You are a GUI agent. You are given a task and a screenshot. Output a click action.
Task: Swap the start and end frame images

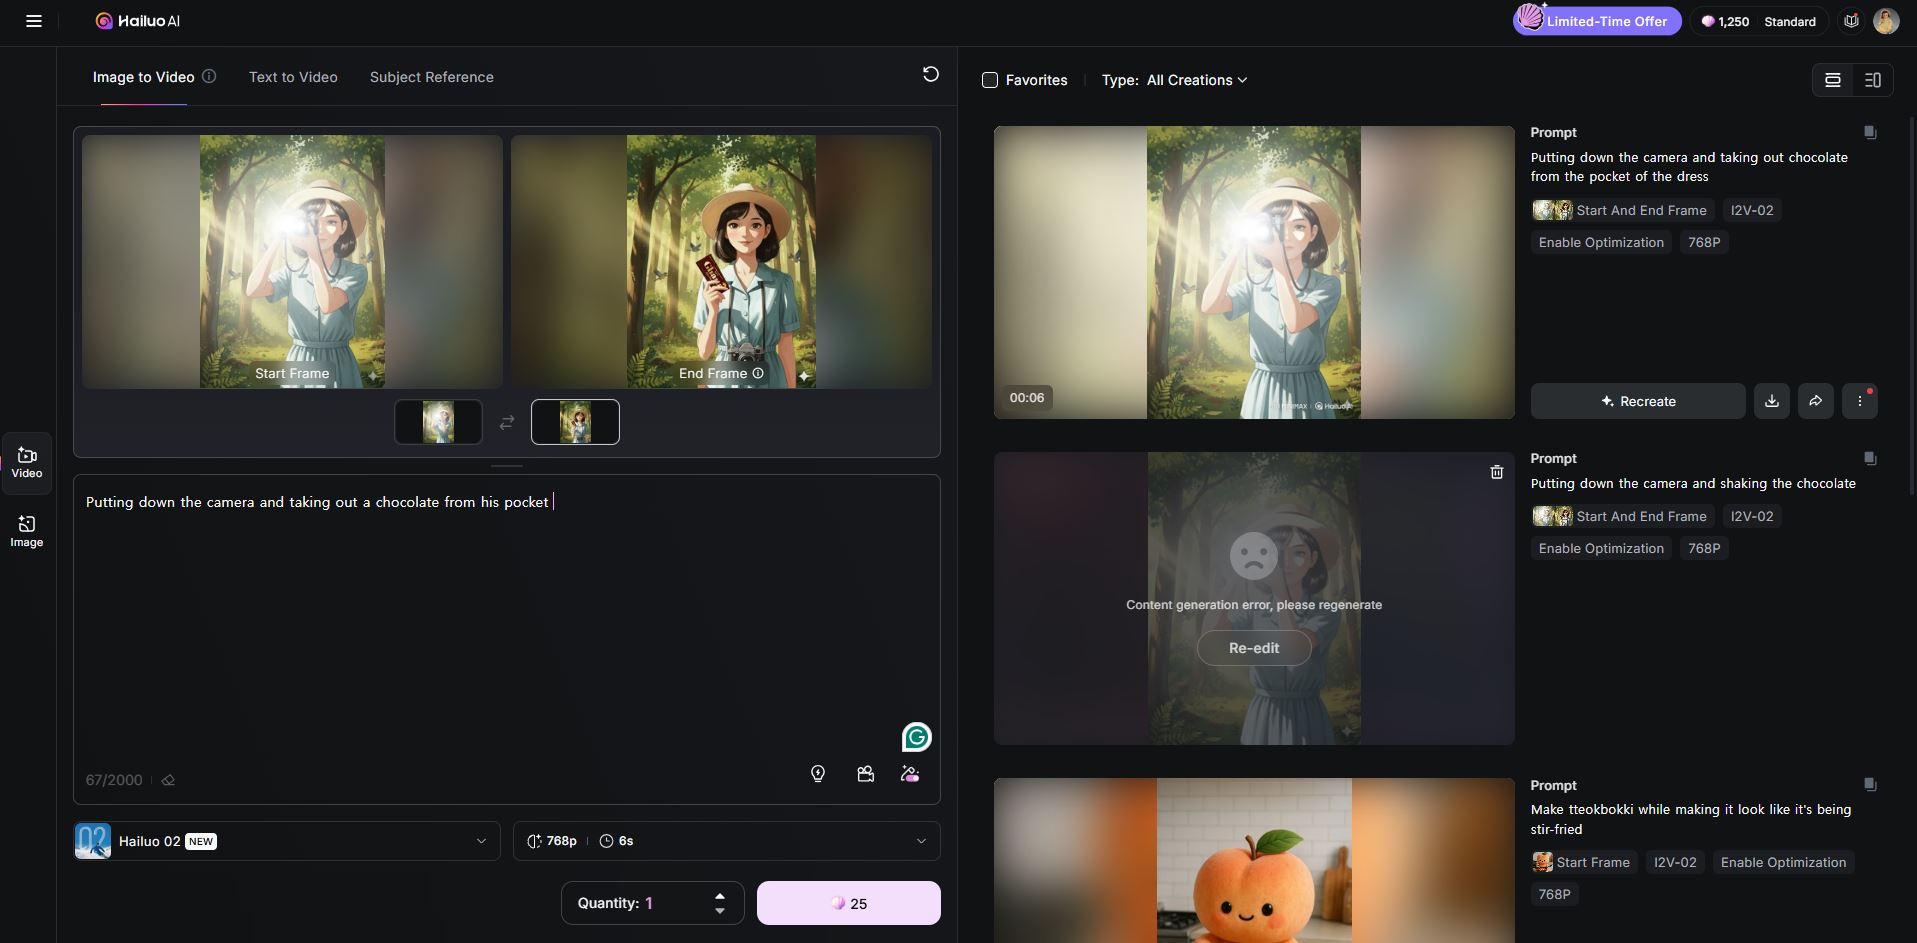point(507,423)
